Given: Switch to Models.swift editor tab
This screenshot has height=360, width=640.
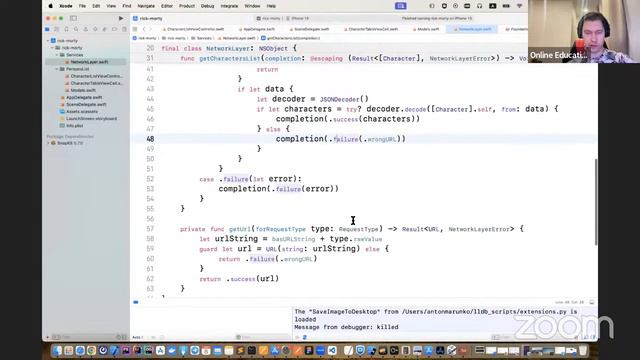Looking at the screenshot, I should click(425, 29).
